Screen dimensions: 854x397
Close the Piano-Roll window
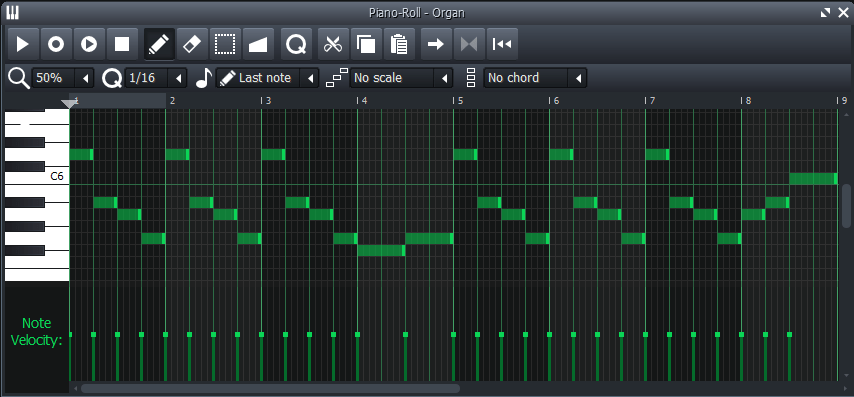click(843, 13)
